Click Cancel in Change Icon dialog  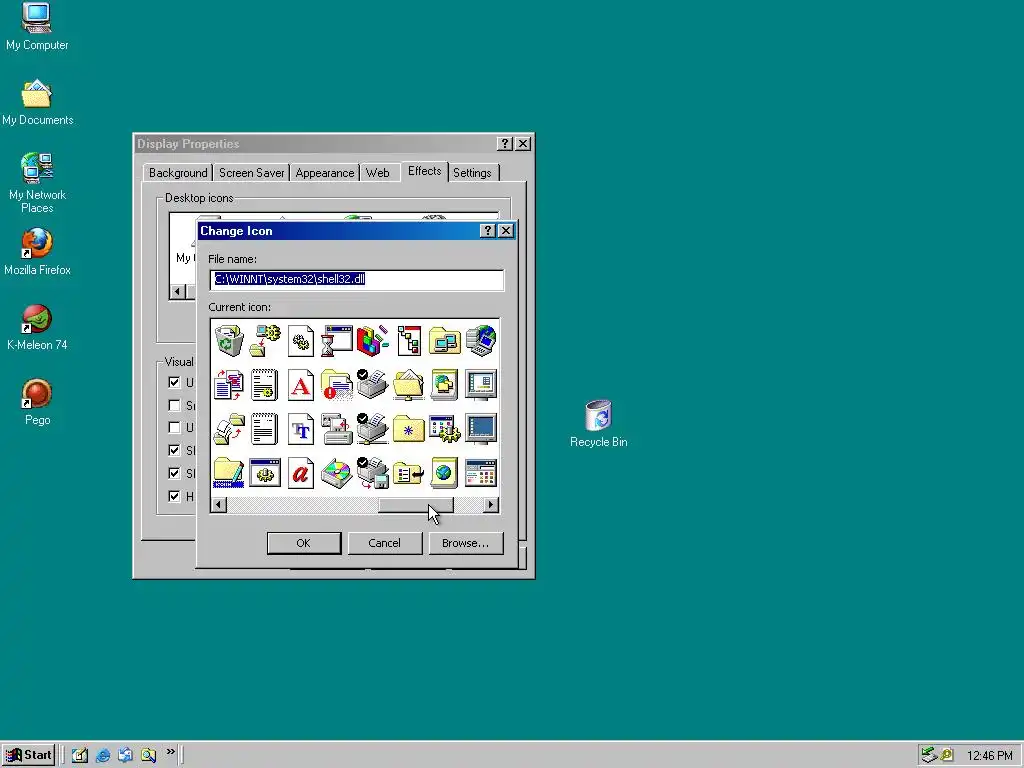(384, 543)
